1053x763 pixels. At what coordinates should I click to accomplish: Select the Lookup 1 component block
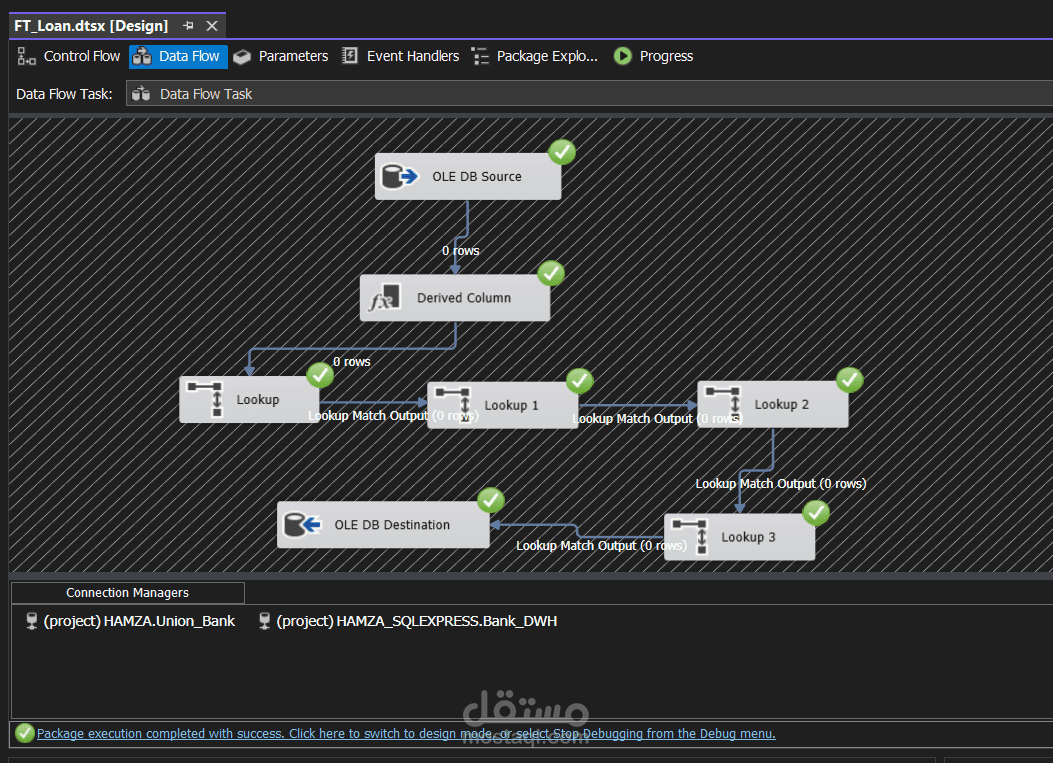click(x=511, y=405)
